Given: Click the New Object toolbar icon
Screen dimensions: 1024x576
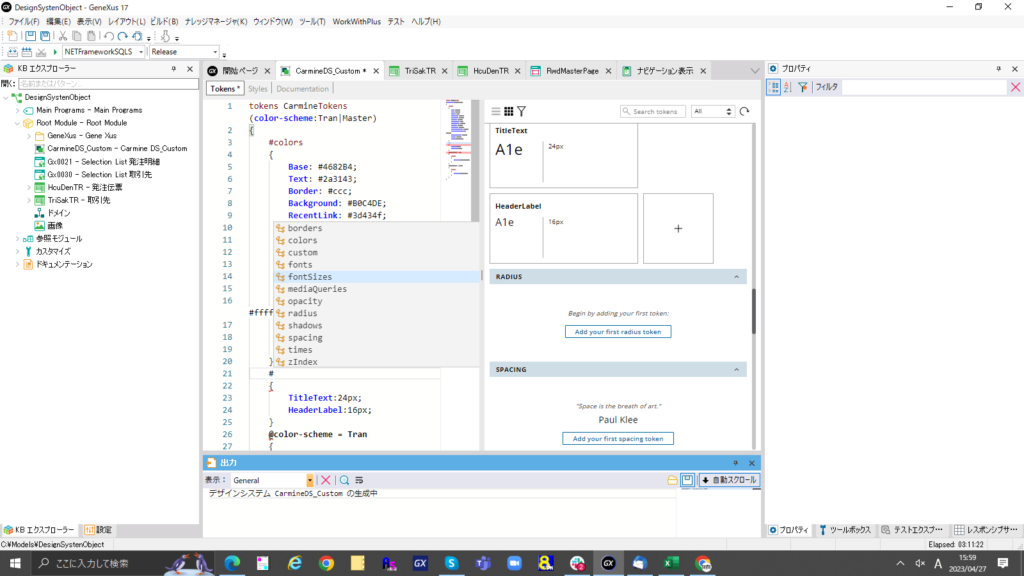Looking at the screenshot, I should pyautogui.click(x=12, y=36).
